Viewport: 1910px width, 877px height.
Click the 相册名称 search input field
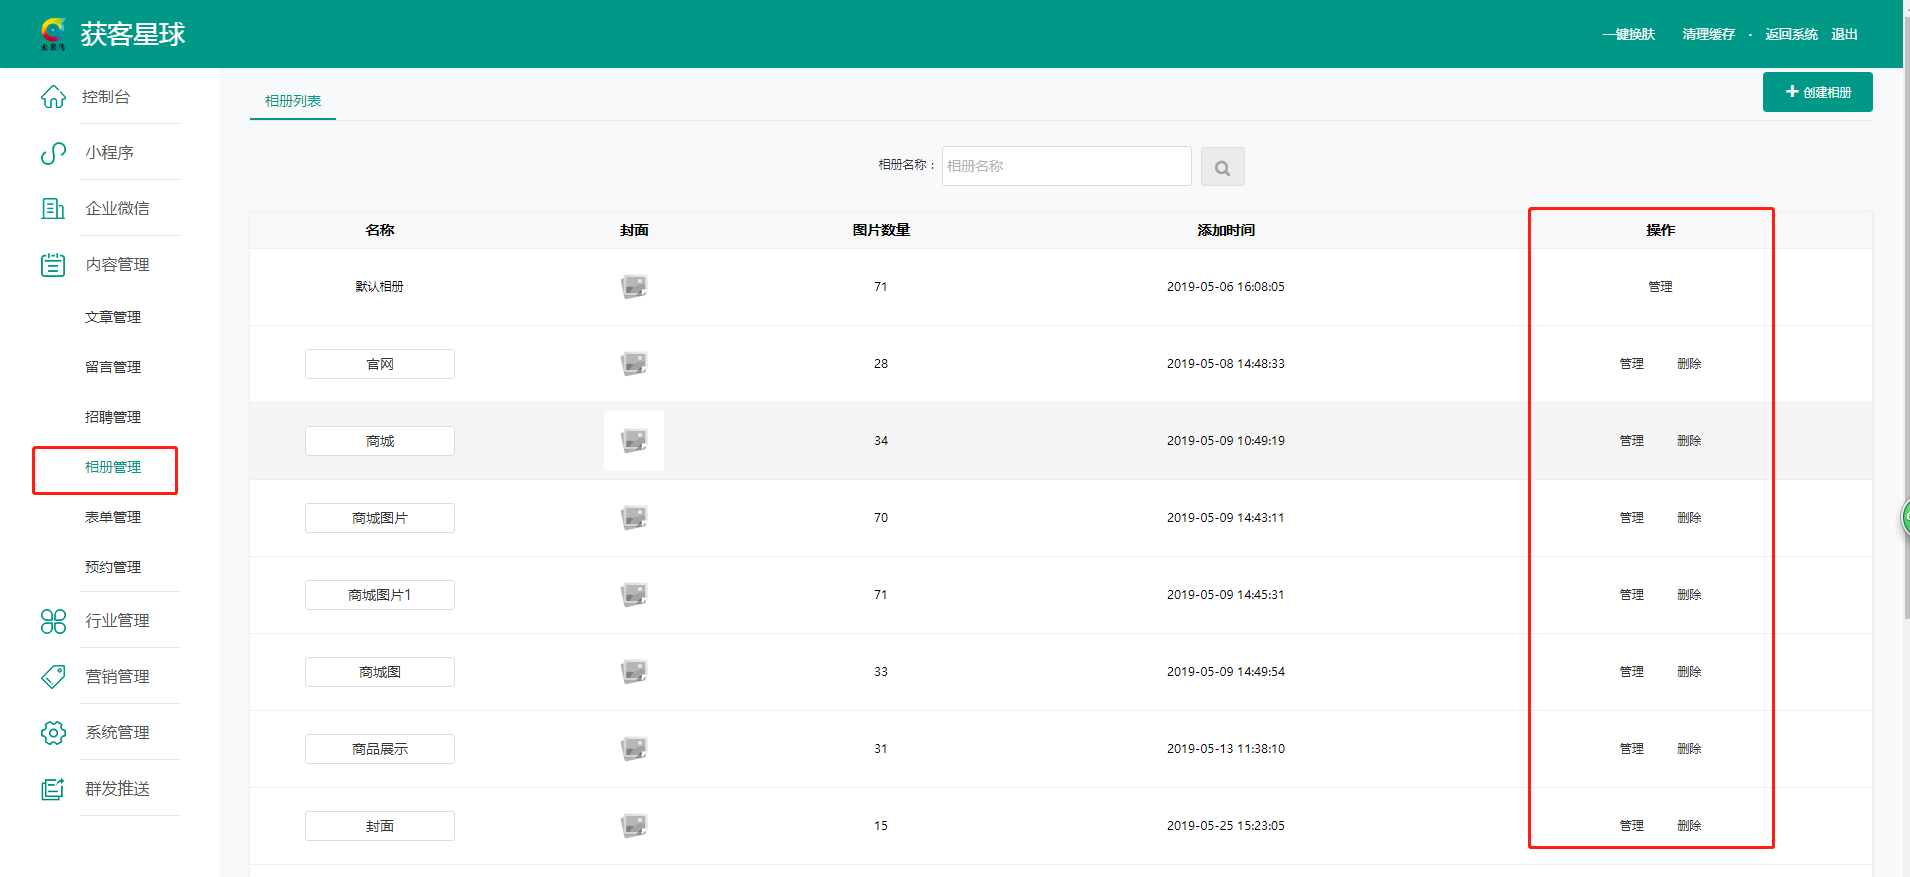click(1066, 166)
